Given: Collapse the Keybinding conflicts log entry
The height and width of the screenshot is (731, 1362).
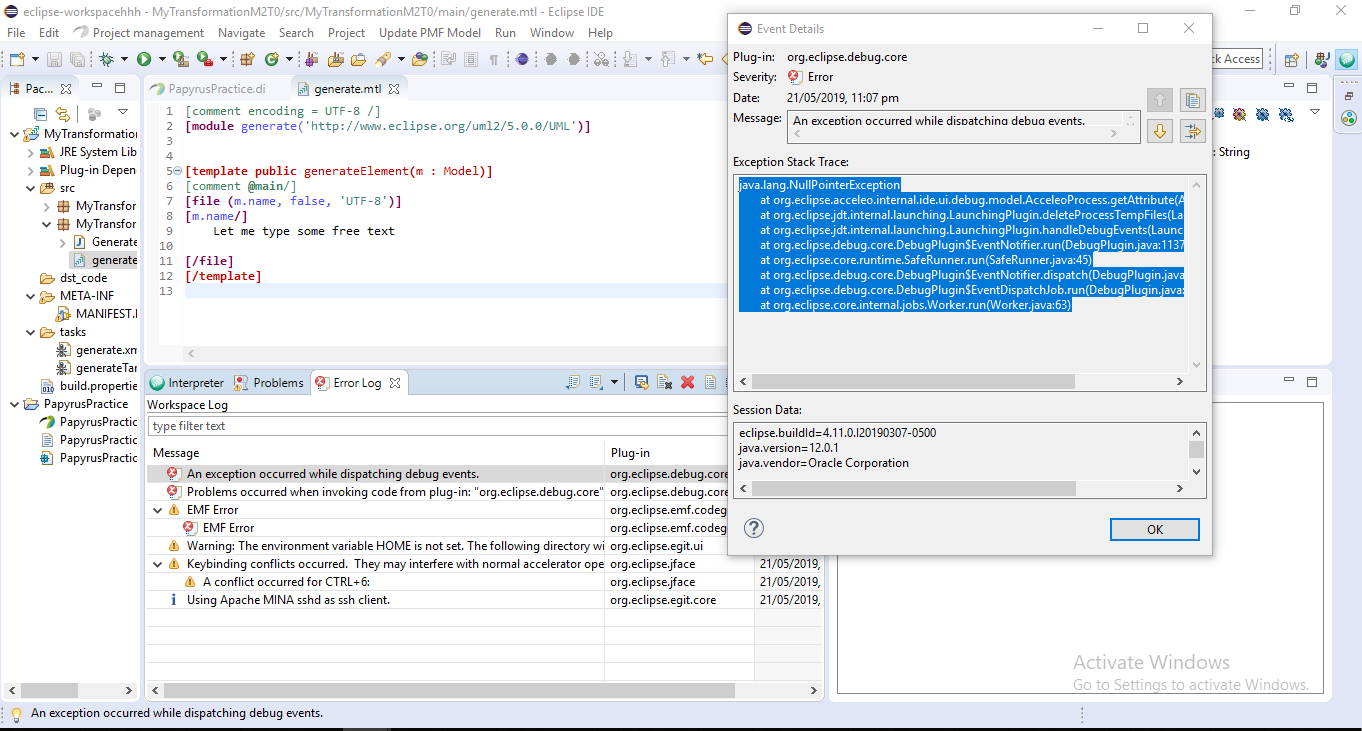Looking at the screenshot, I should click(x=157, y=564).
